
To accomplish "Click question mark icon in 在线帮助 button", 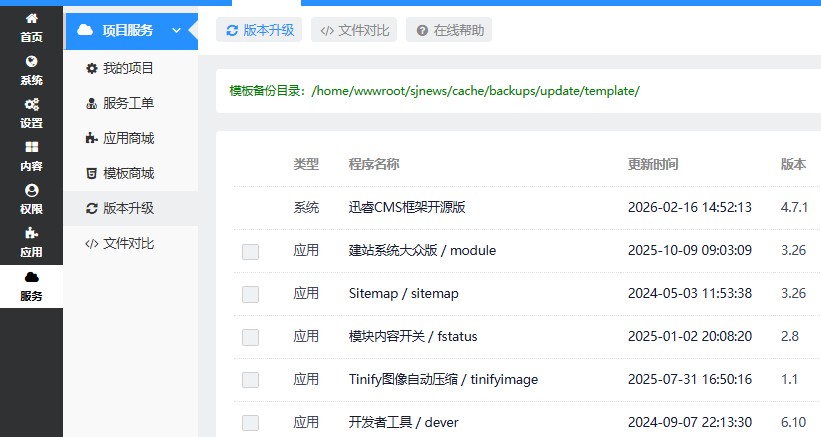I will point(422,30).
